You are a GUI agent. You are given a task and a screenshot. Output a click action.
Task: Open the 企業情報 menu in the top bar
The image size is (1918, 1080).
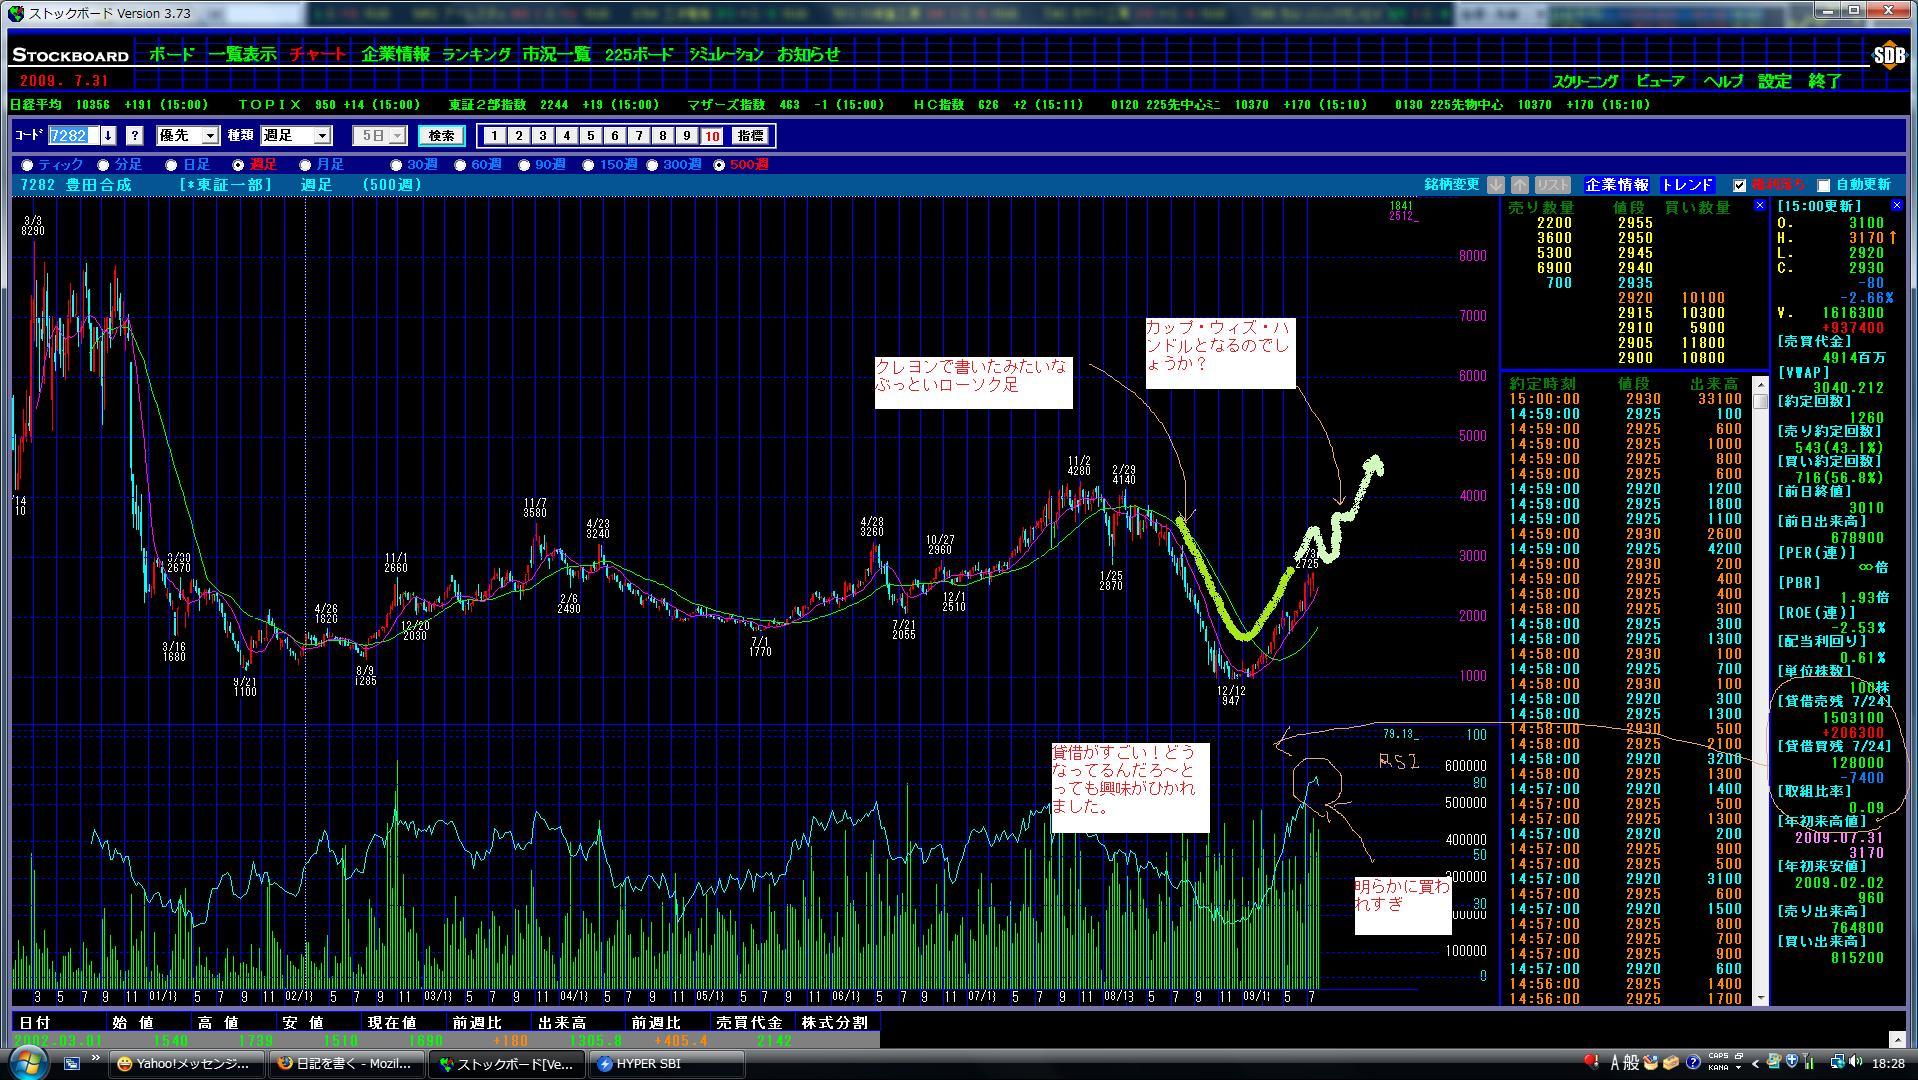point(395,55)
